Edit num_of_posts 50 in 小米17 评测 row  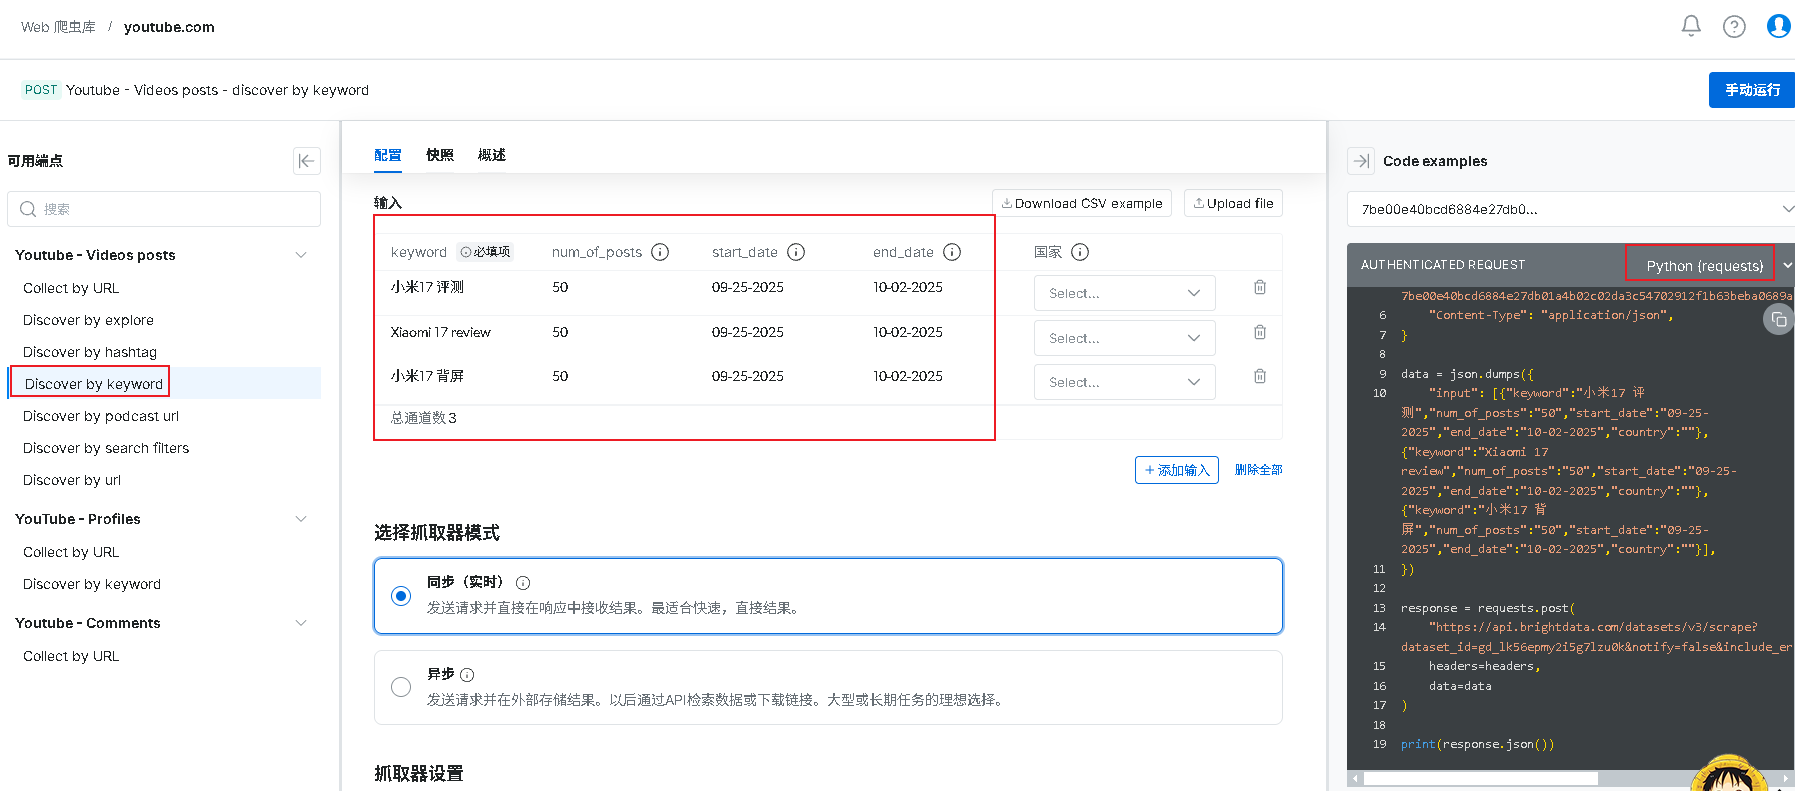coord(560,287)
